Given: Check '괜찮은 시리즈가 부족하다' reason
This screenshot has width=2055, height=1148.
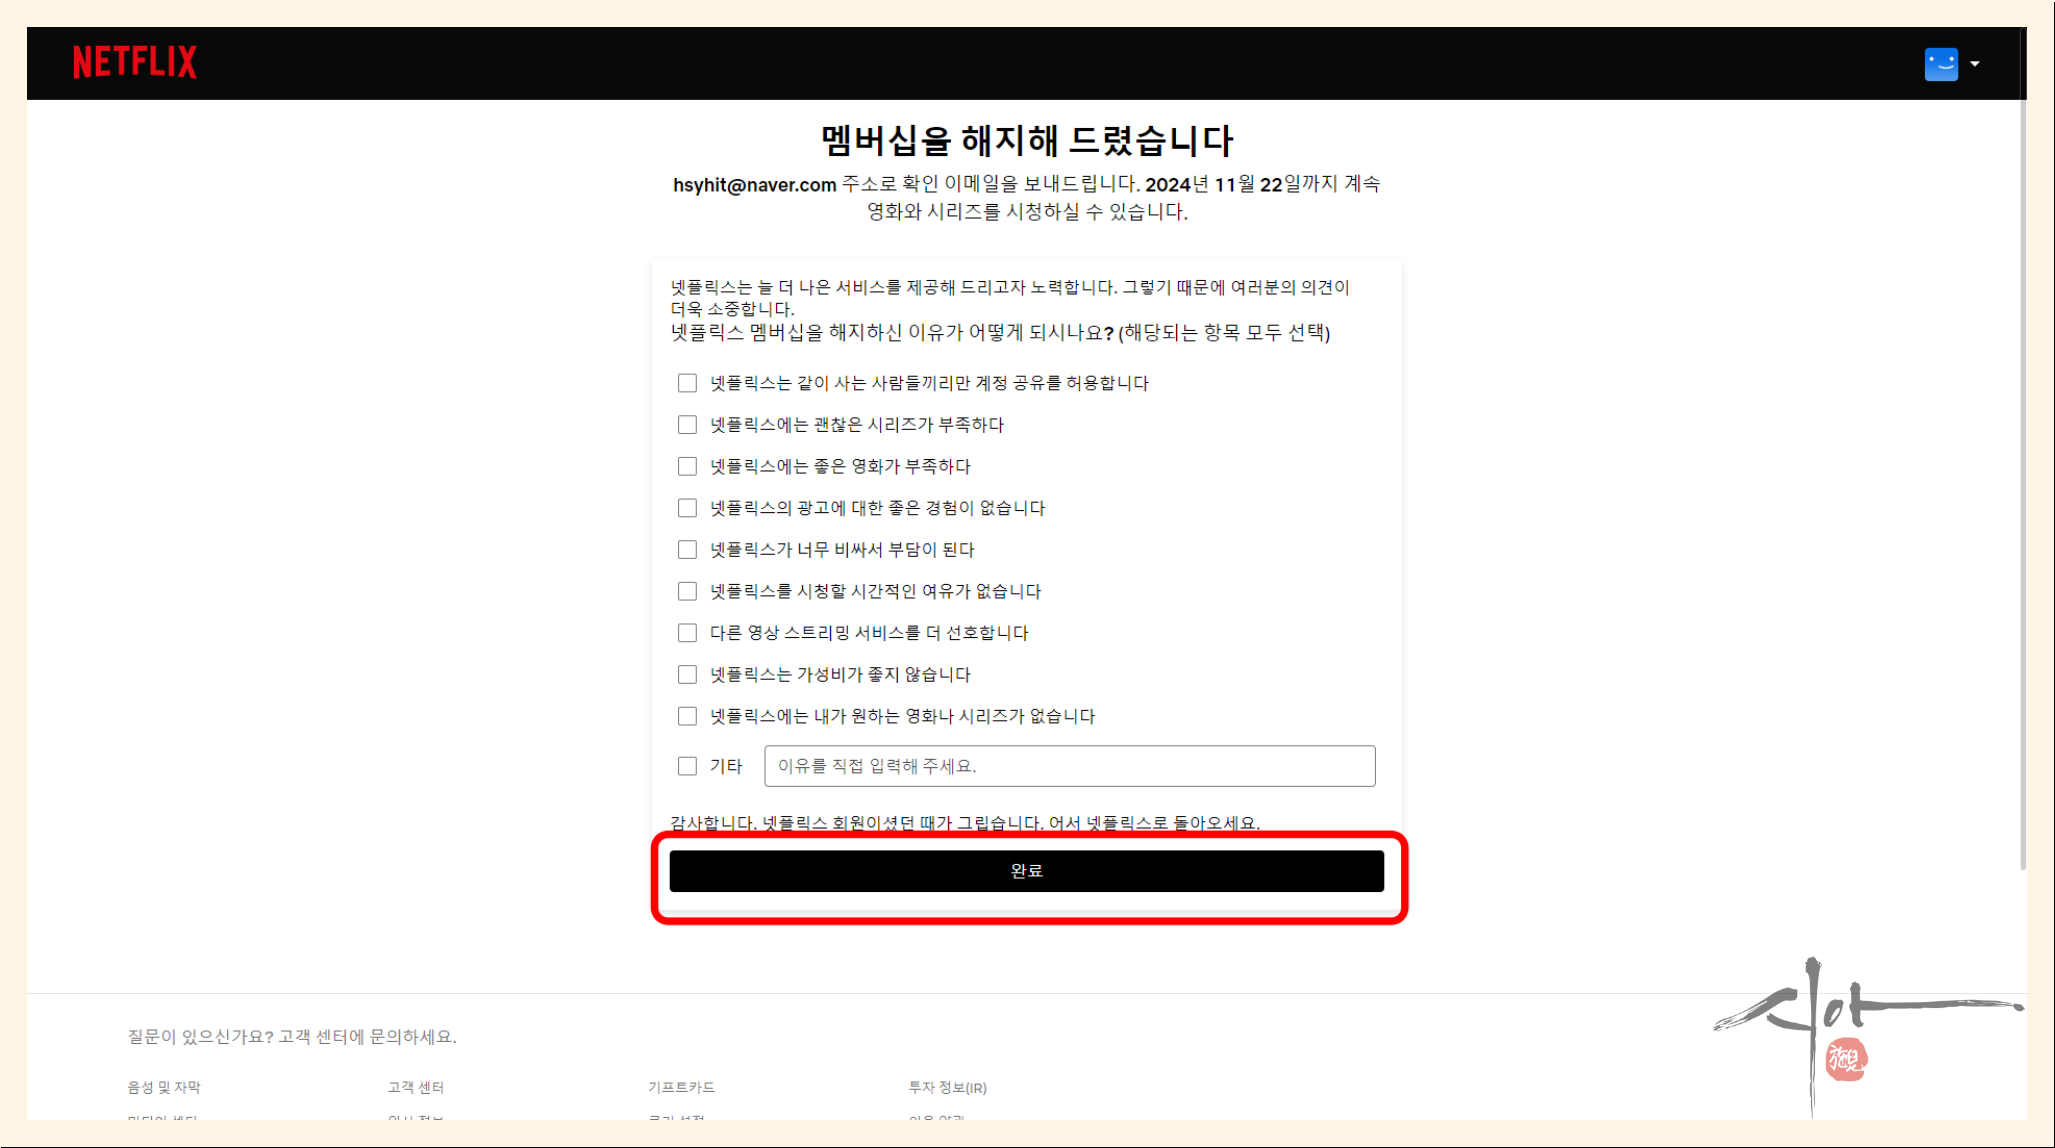Looking at the screenshot, I should (687, 425).
